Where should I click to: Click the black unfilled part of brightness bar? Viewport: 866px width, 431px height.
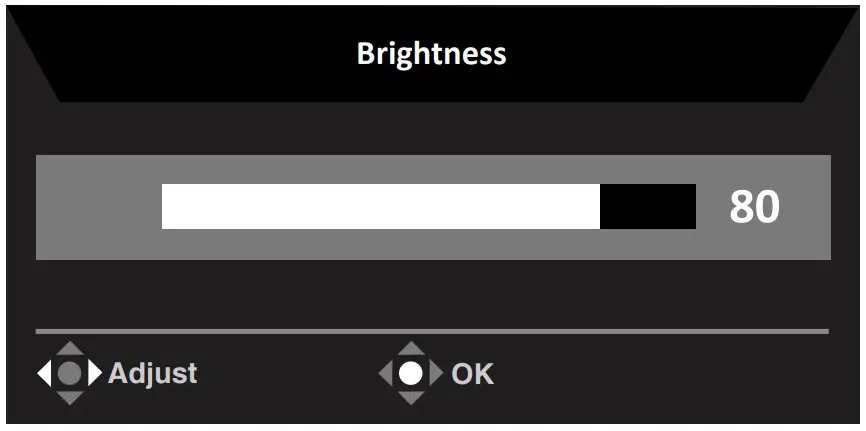pyautogui.click(x=647, y=206)
